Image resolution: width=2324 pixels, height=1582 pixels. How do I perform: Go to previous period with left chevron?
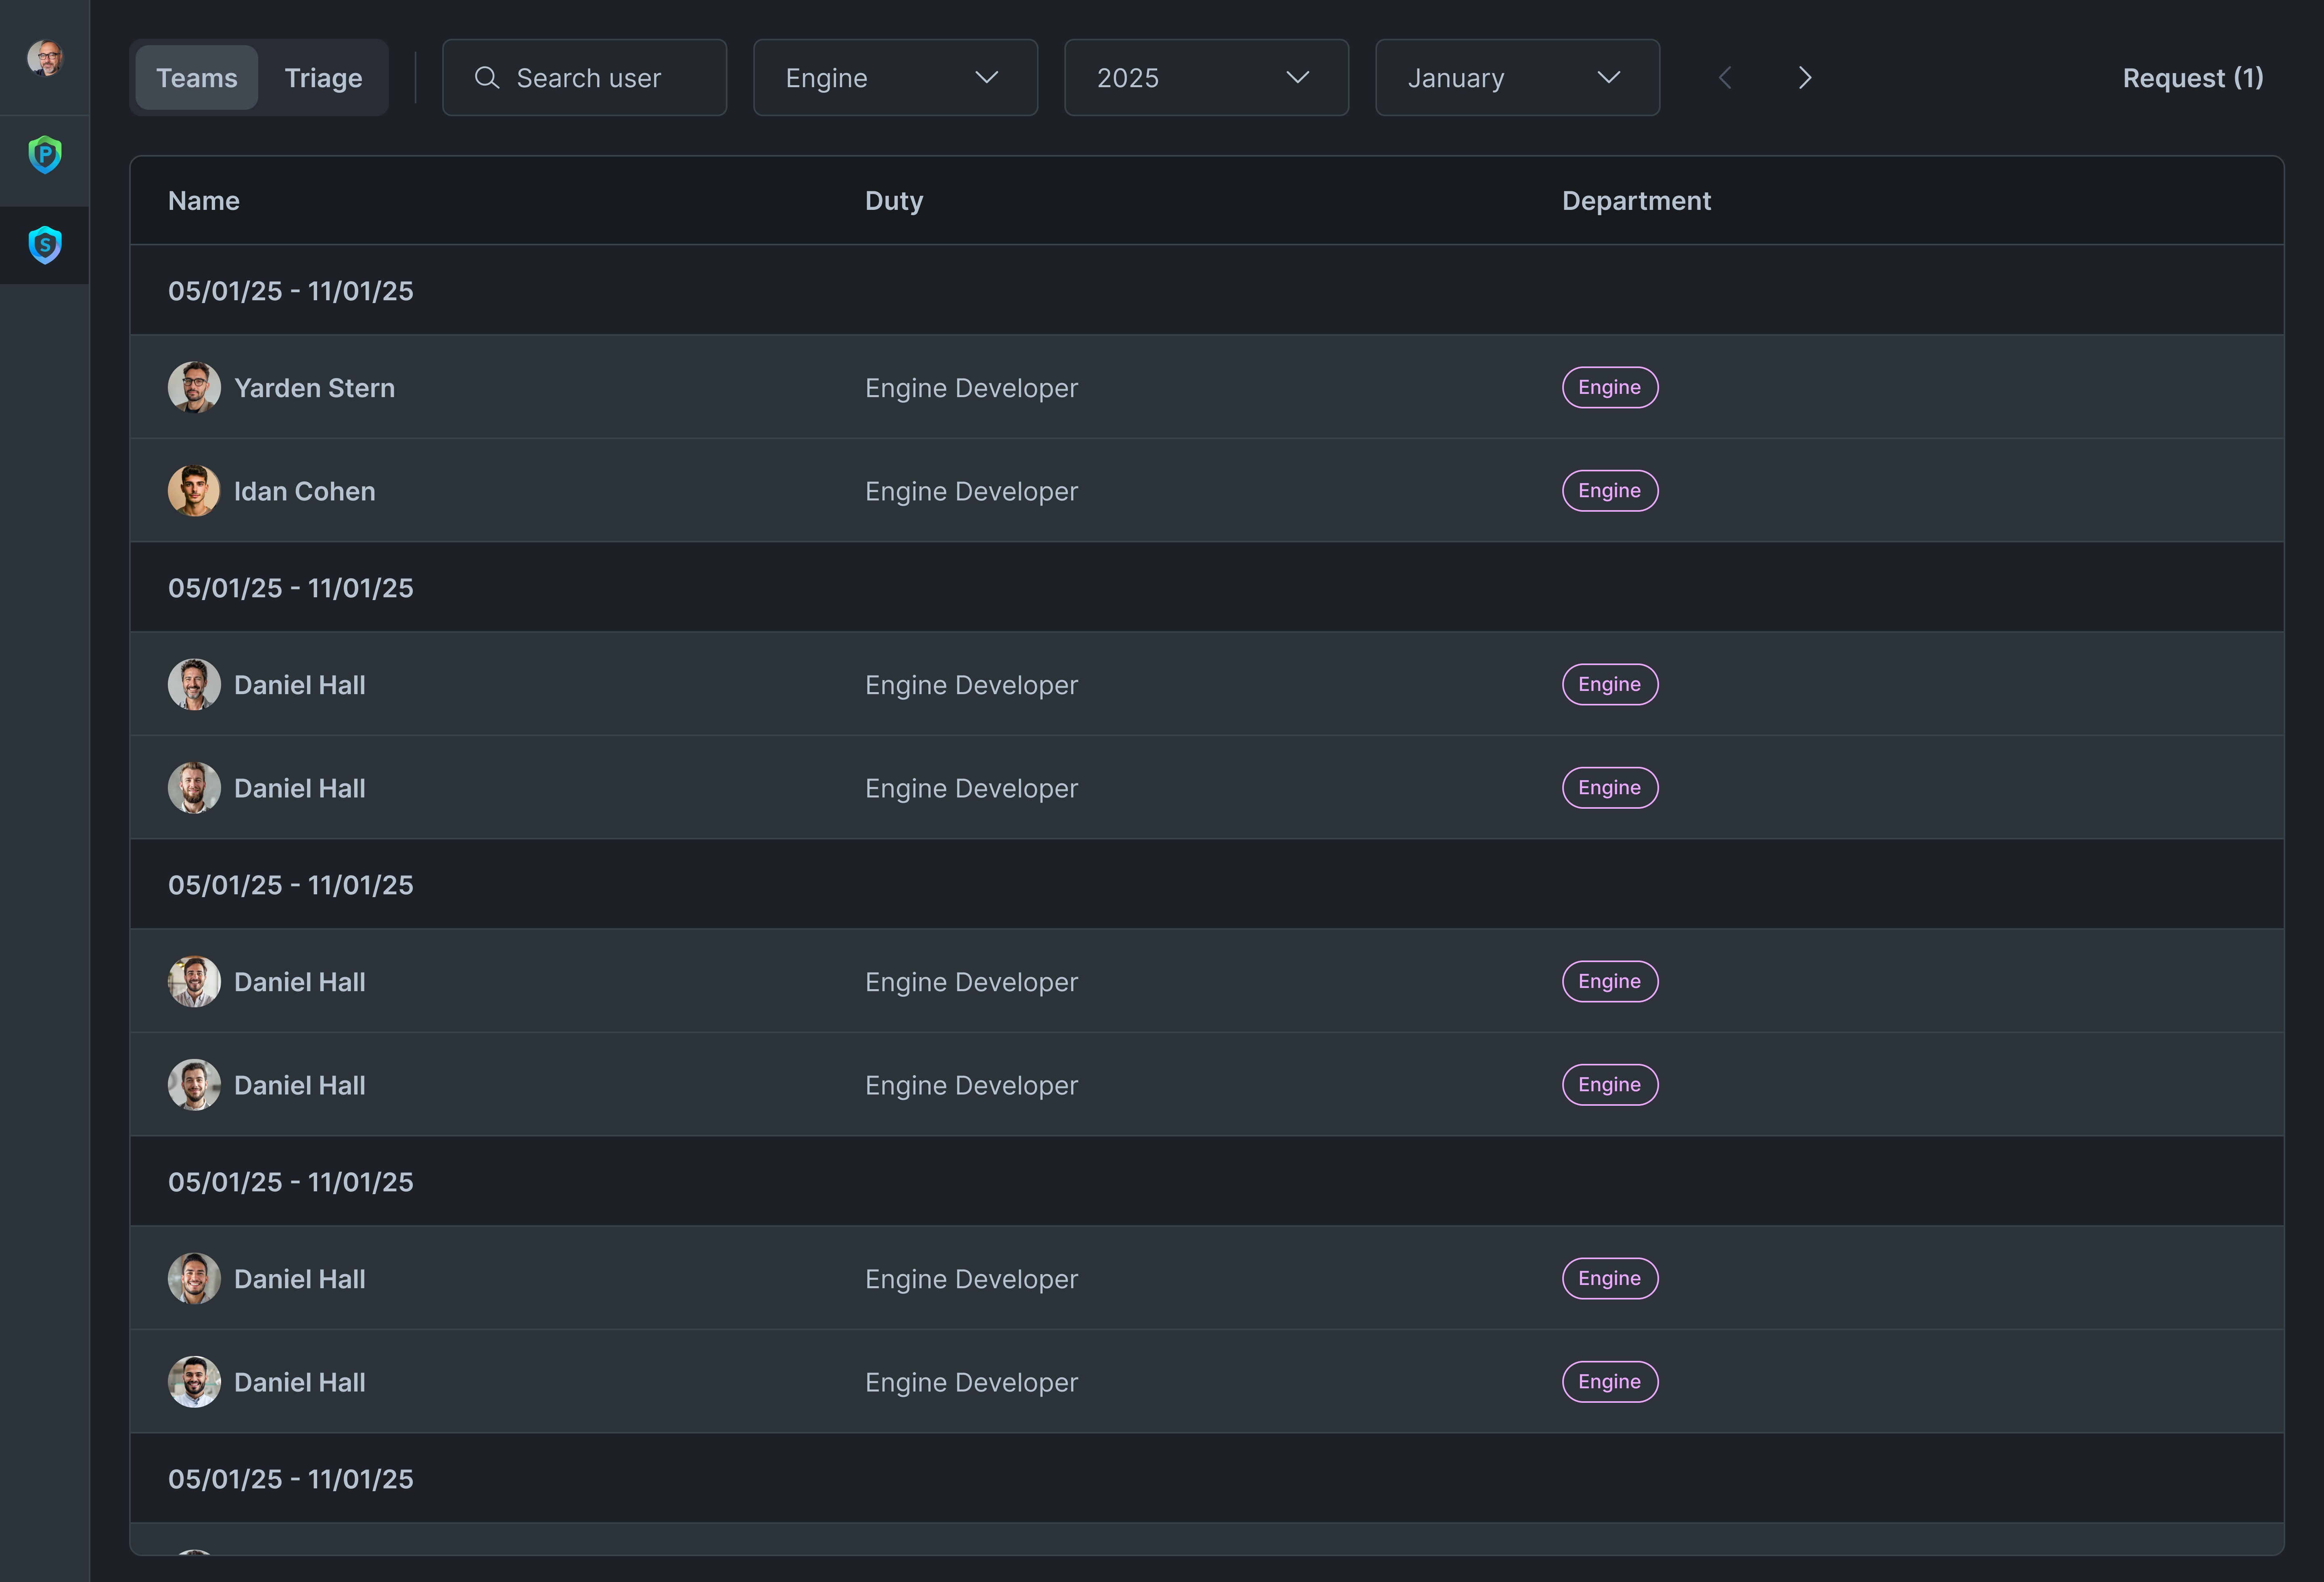[x=1725, y=78]
